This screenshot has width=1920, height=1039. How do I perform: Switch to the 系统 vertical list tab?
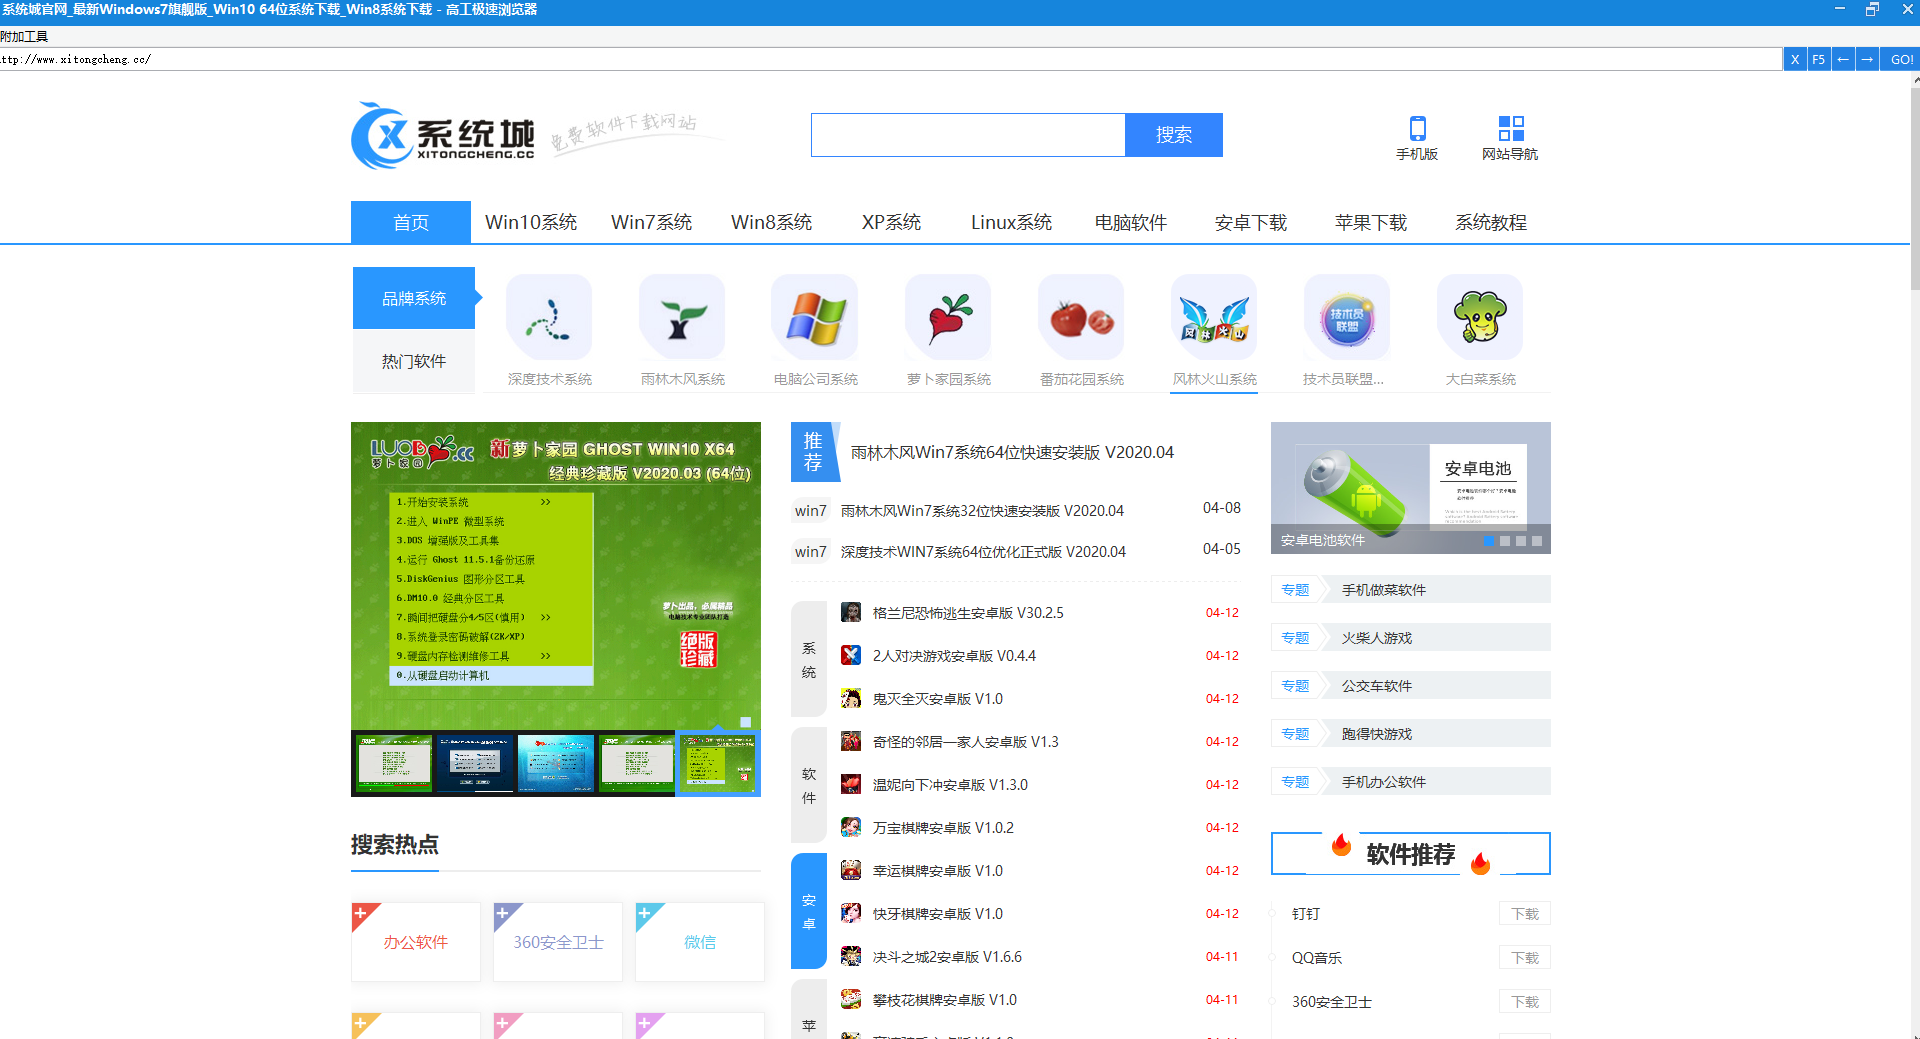(809, 660)
